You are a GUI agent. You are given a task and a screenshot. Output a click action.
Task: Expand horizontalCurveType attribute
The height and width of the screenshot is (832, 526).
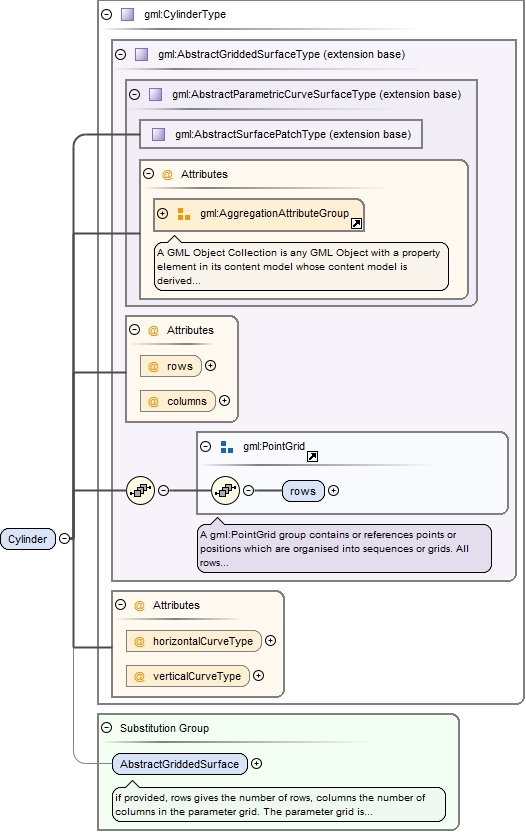270,640
